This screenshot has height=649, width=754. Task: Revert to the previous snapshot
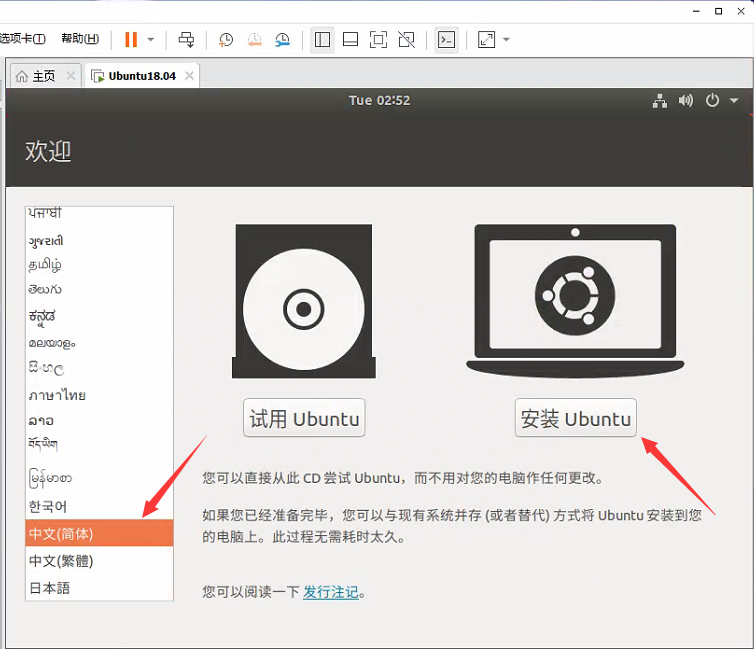point(254,39)
